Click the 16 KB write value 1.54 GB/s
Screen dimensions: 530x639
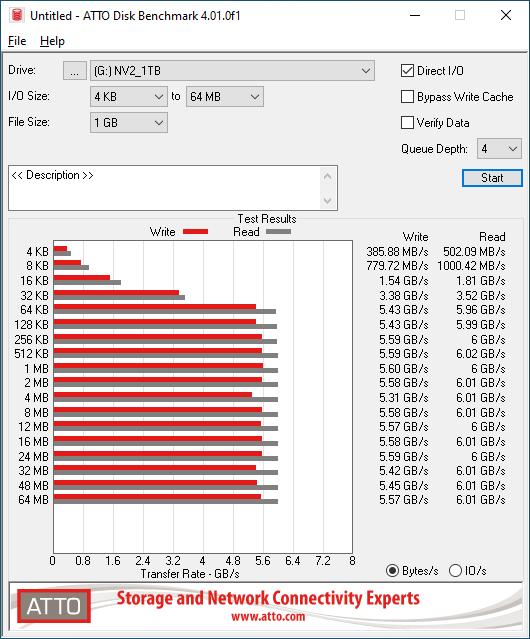(x=404, y=281)
